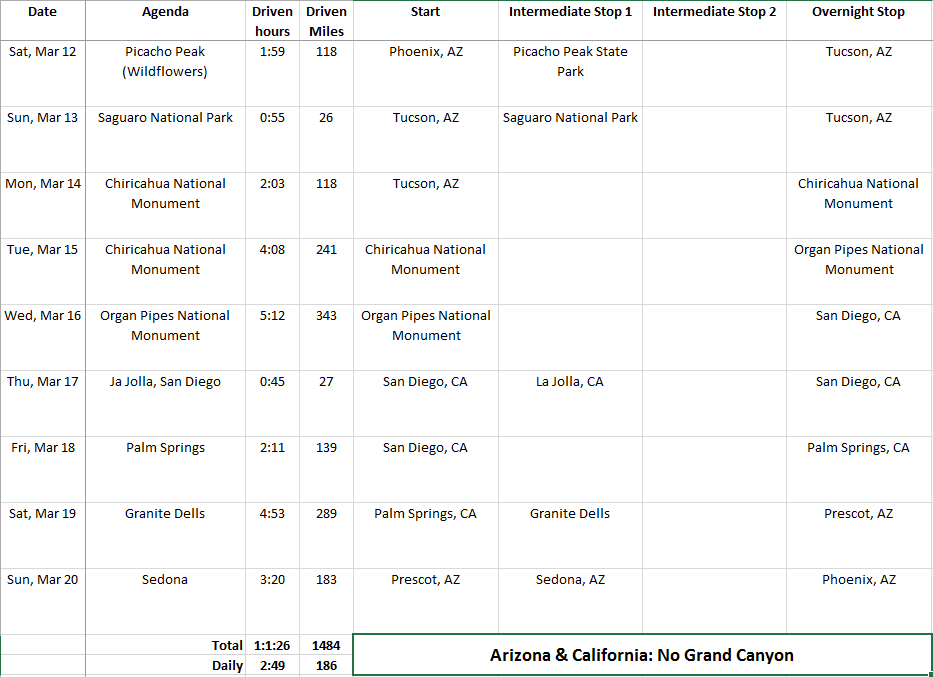933x677 pixels.
Task: Click the Phoenix, AZ start cell
Action: tap(426, 52)
